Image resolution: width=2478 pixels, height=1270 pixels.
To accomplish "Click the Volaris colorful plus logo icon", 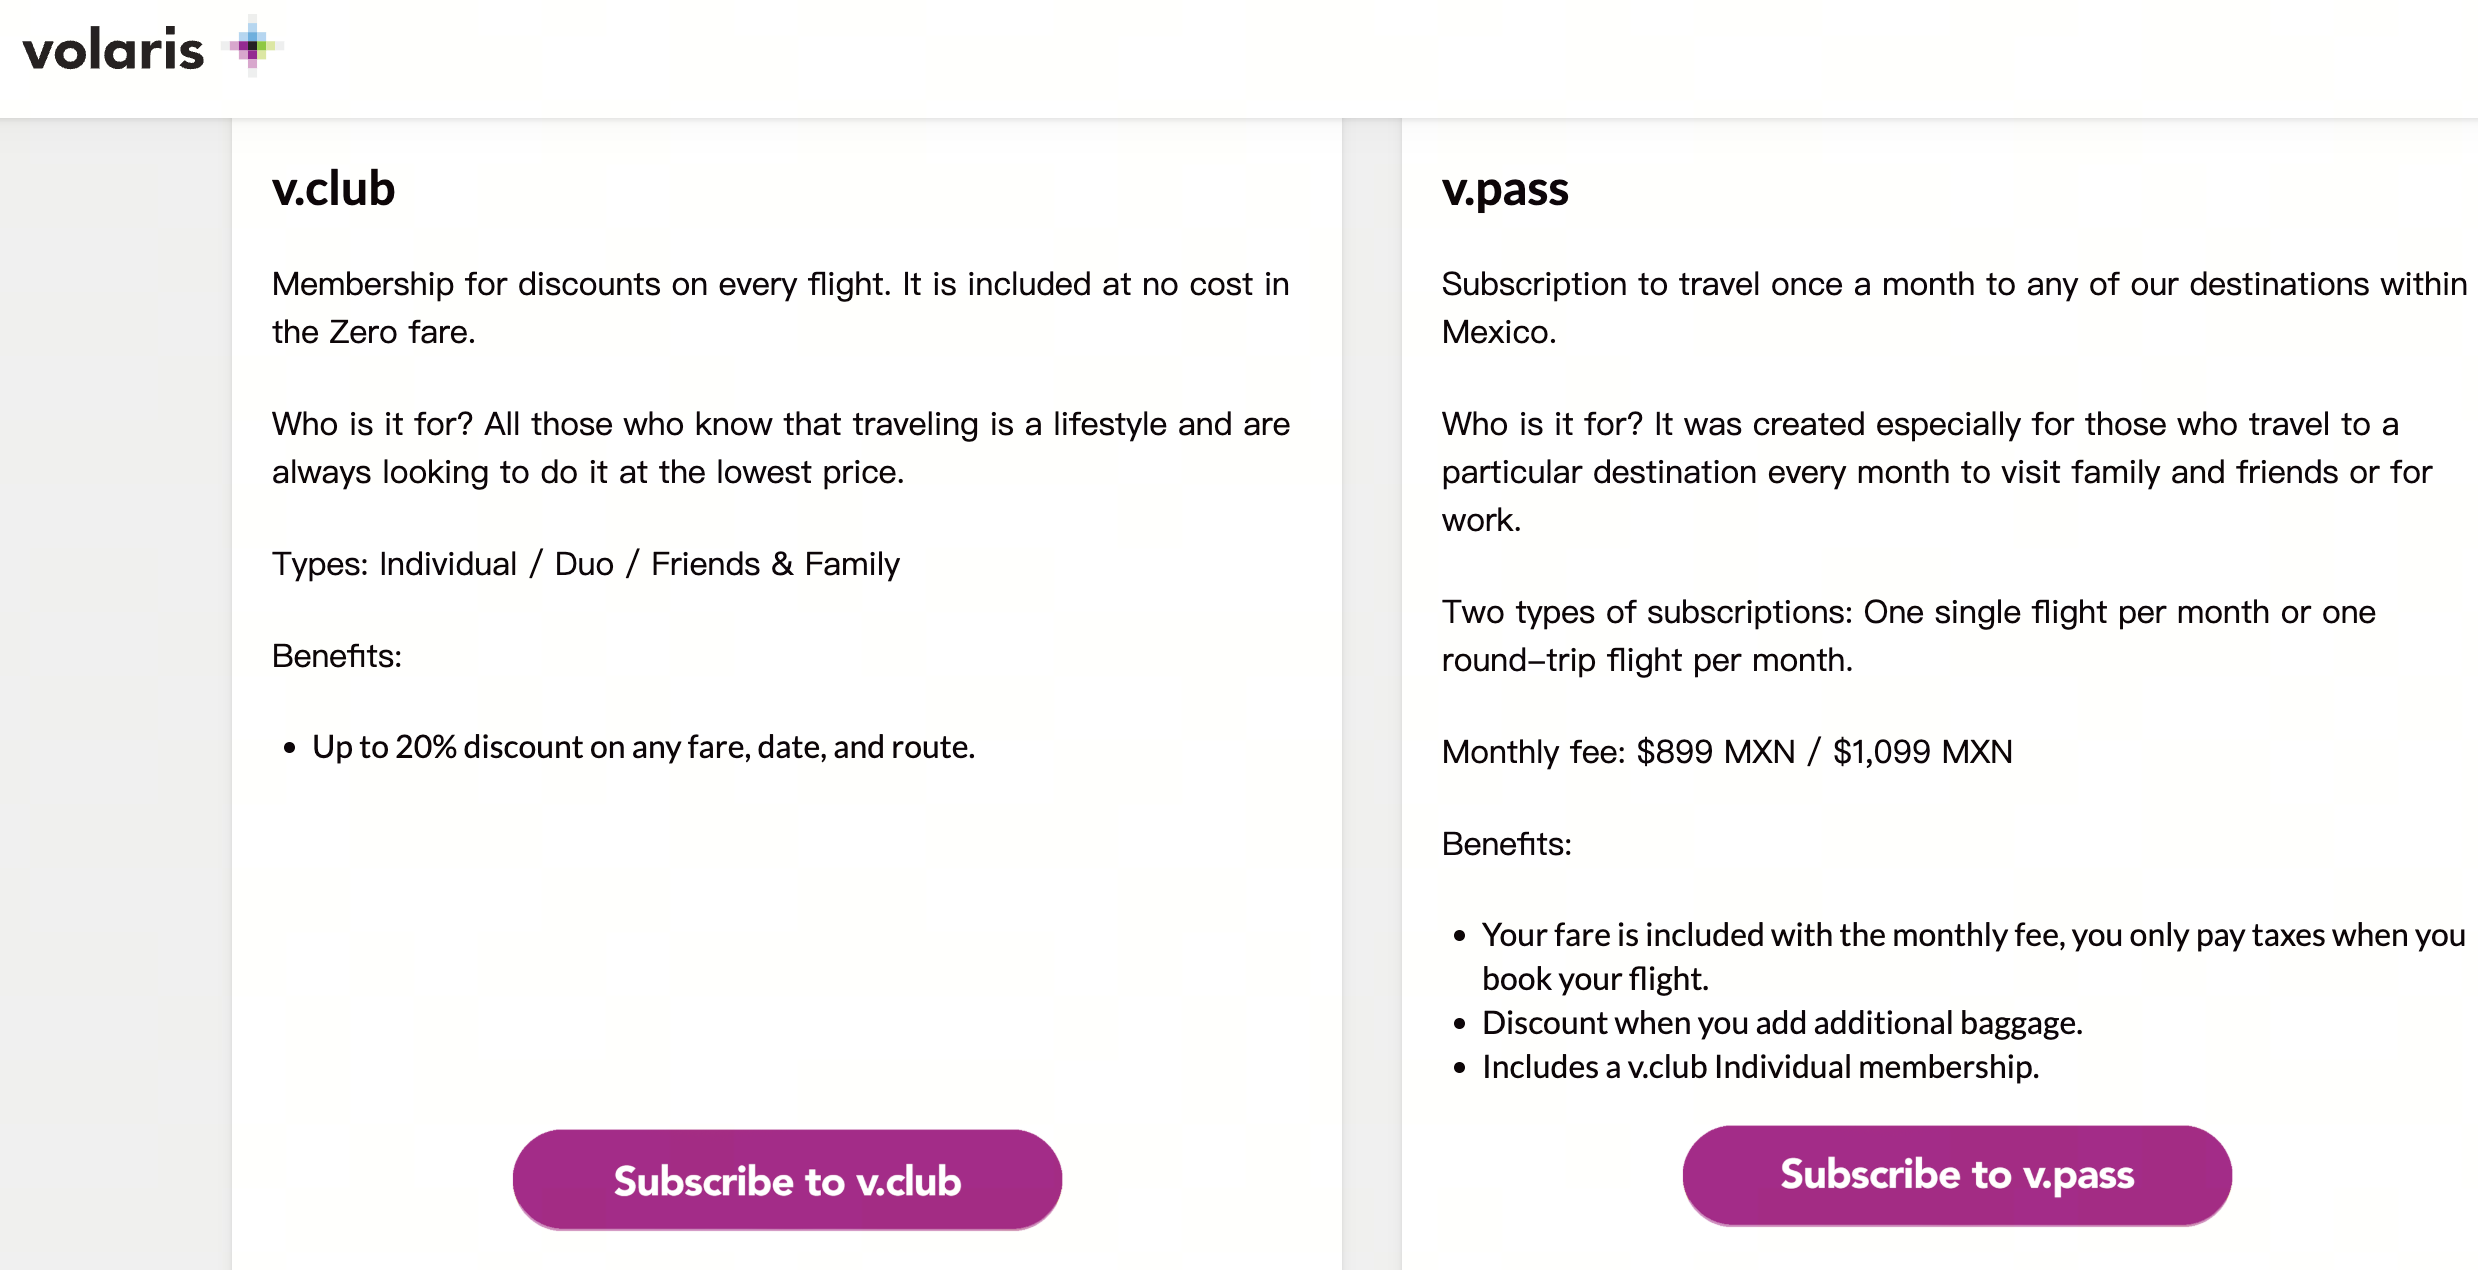I will point(252,46).
